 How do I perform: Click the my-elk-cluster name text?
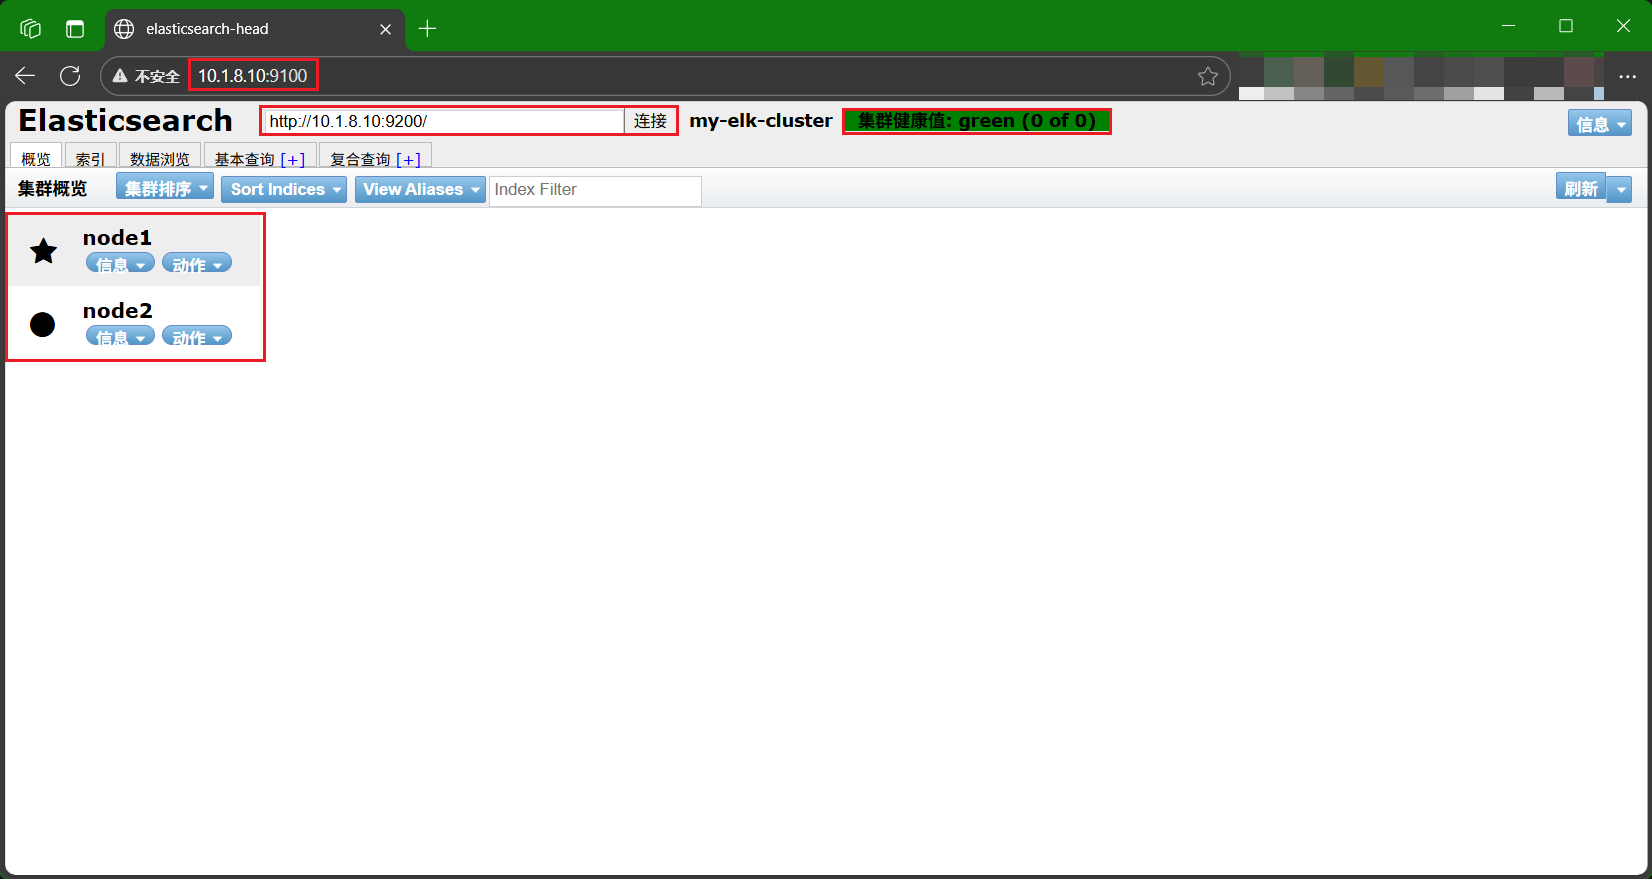[x=761, y=121]
